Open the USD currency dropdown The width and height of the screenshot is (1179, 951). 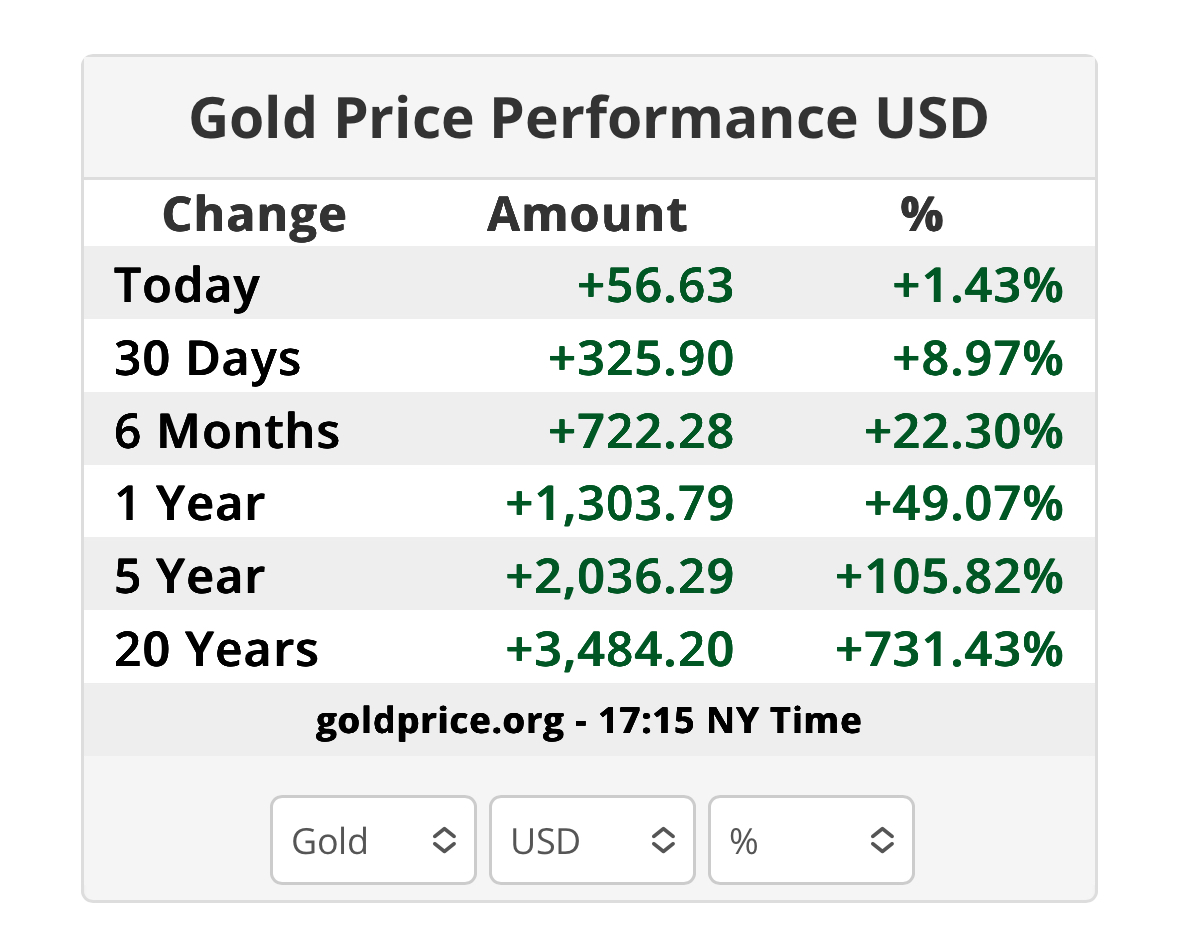(x=592, y=841)
